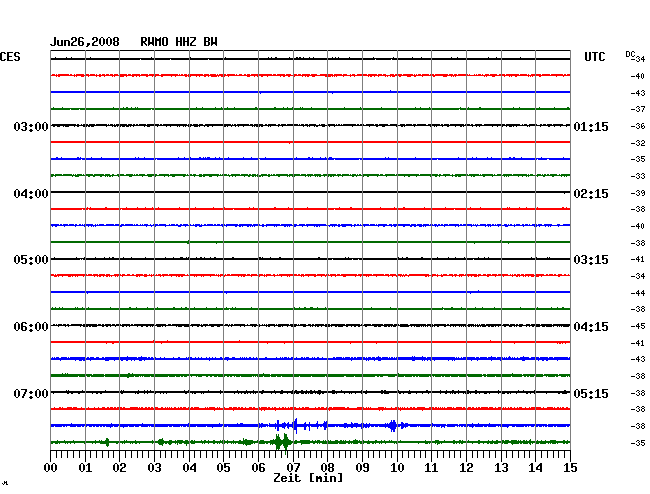Click the DC offset value -33
650x494 pixels.
pyautogui.click(x=638, y=176)
